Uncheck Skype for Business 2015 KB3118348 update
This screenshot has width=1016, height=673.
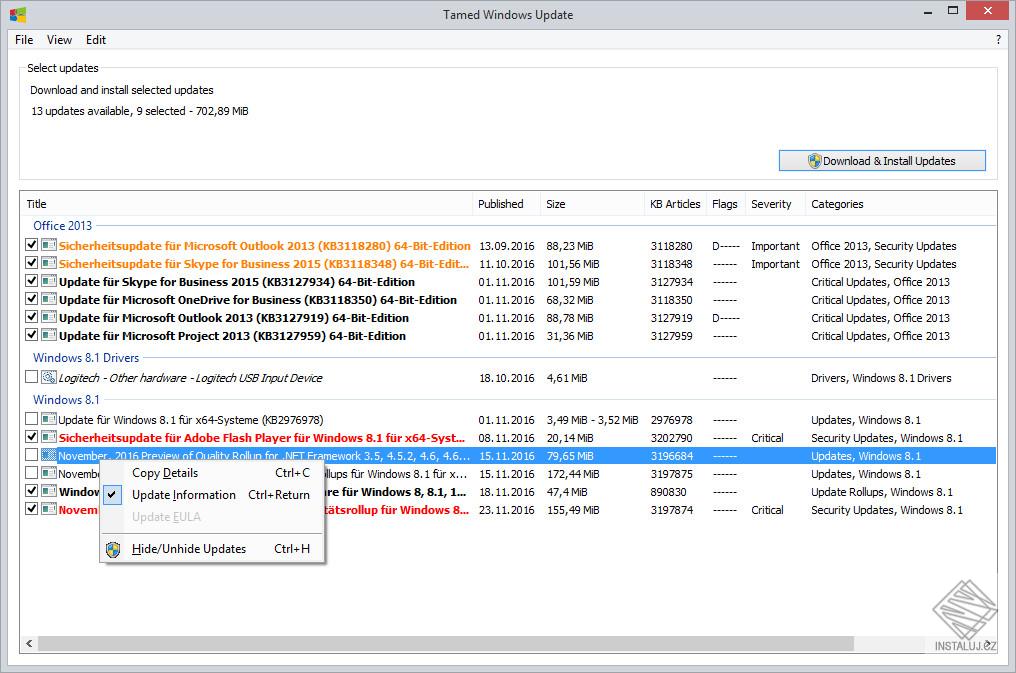point(31,263)
